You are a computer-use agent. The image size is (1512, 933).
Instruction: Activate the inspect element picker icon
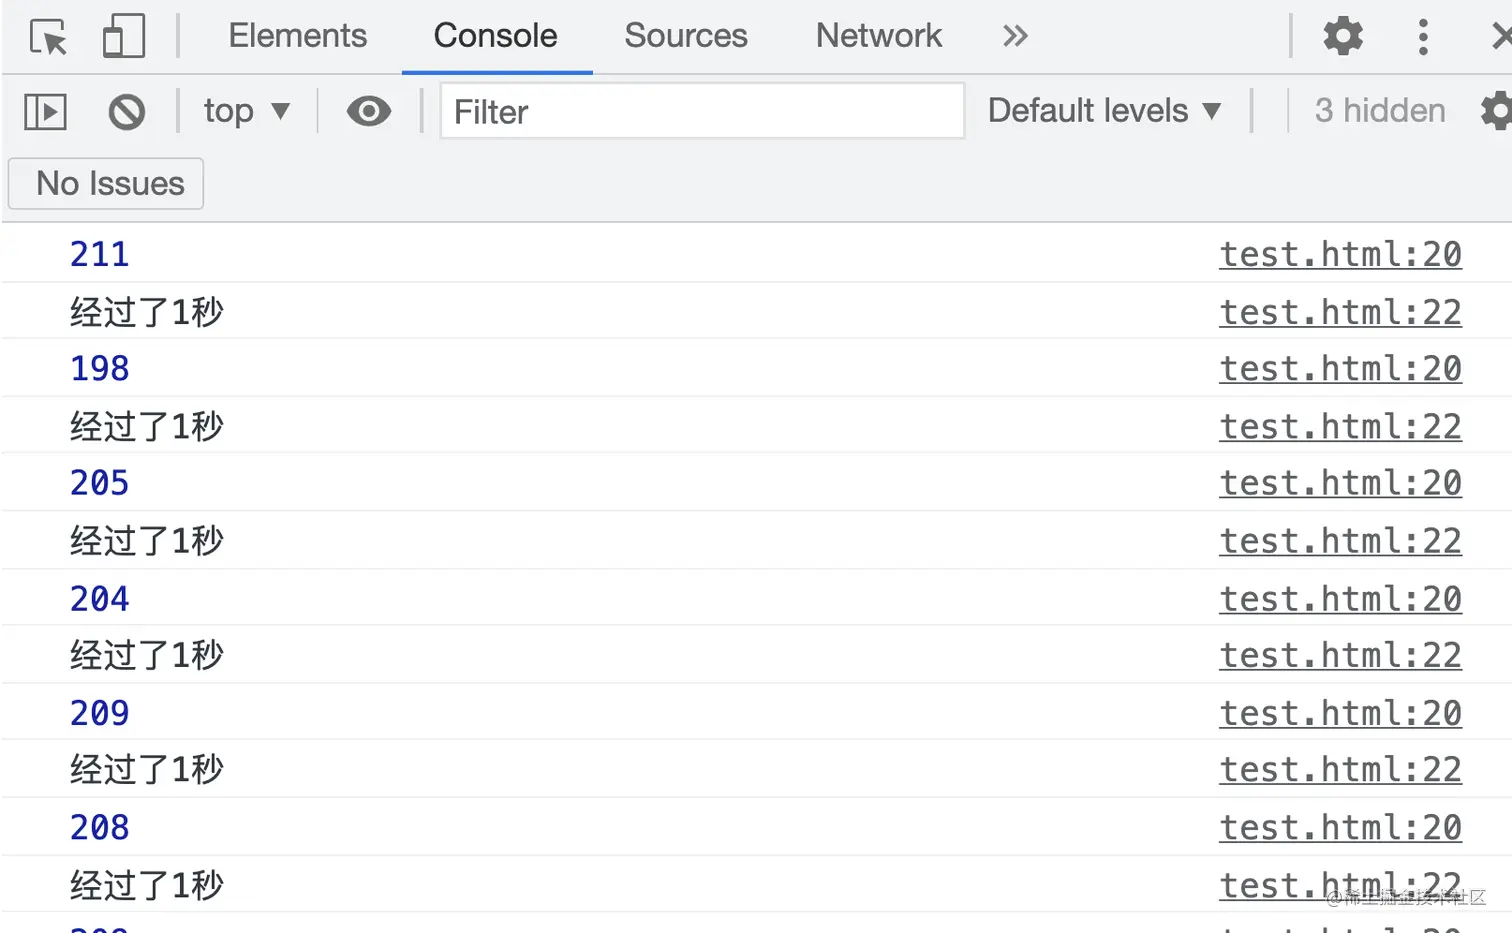(48, 37)
